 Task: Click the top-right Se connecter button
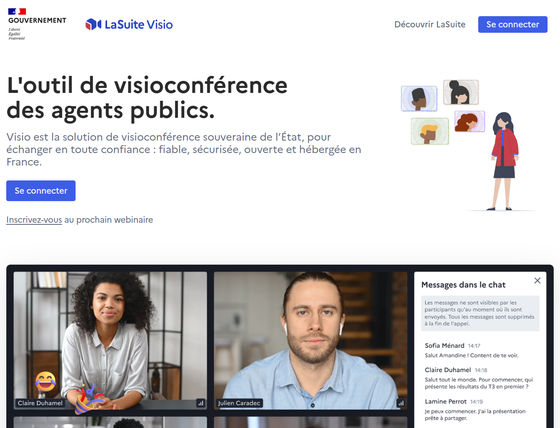click(512, 24)
